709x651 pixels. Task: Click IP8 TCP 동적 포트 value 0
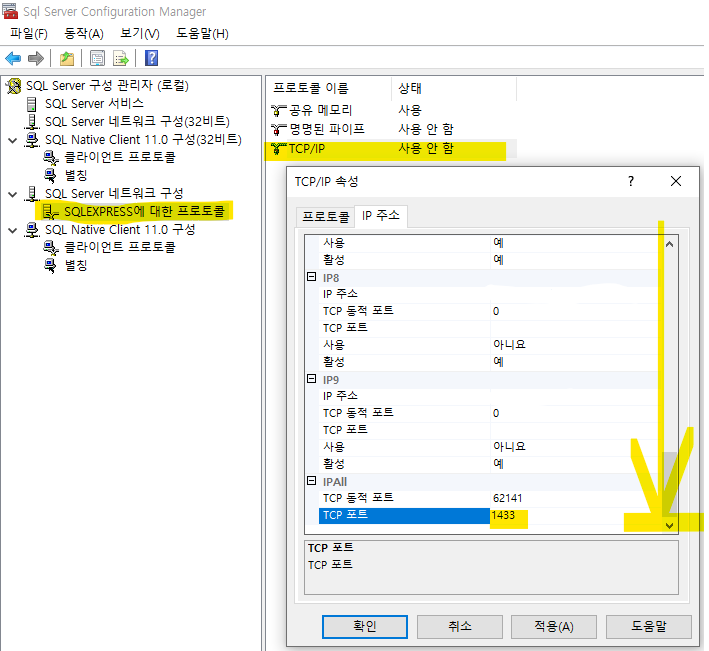[496, 311]
